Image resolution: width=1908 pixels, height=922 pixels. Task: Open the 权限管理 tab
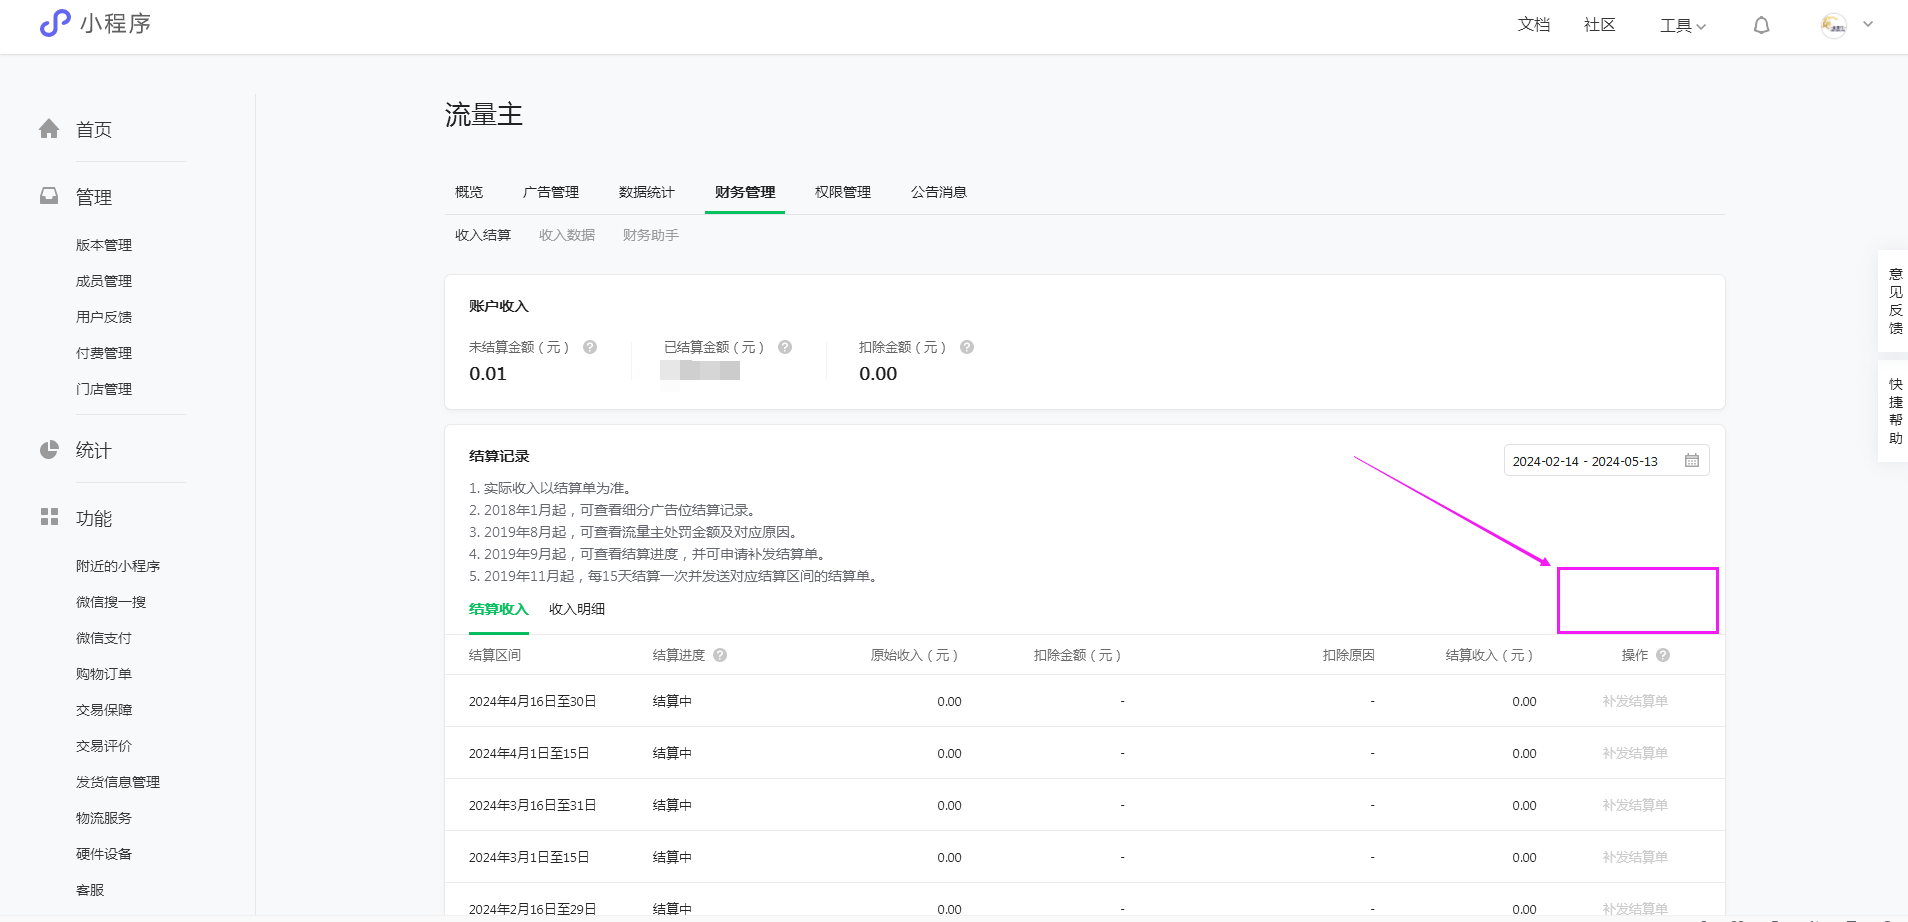pyautogui.click(x=843, y=192)
